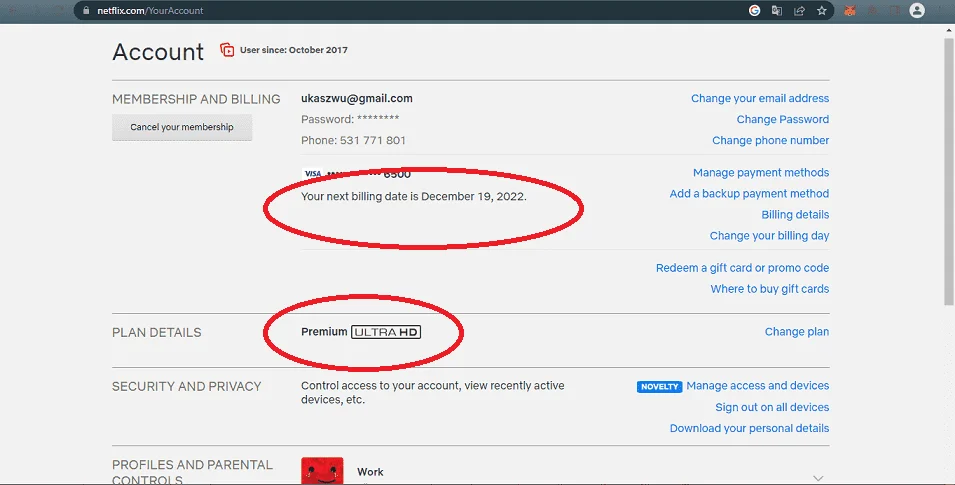Open the translate page icon

(777, 10)
